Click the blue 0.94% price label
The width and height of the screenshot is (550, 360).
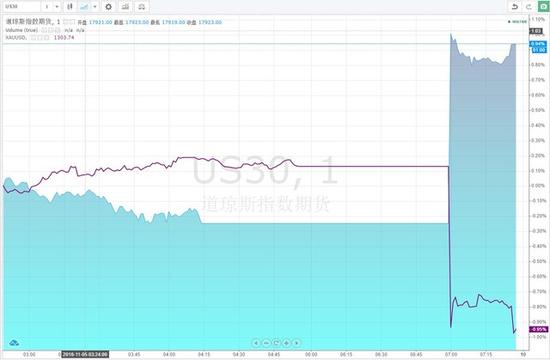538,44
